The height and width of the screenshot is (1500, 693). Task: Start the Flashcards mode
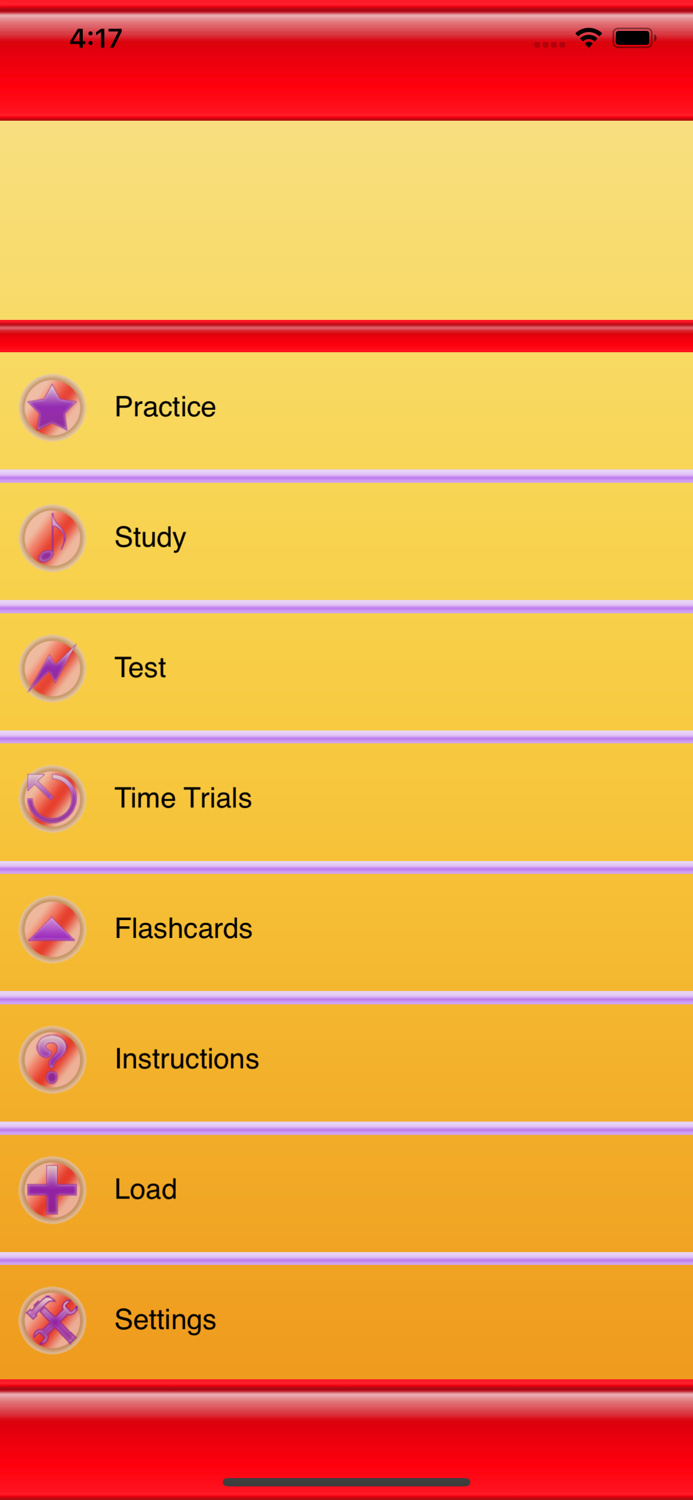point(184,929)
